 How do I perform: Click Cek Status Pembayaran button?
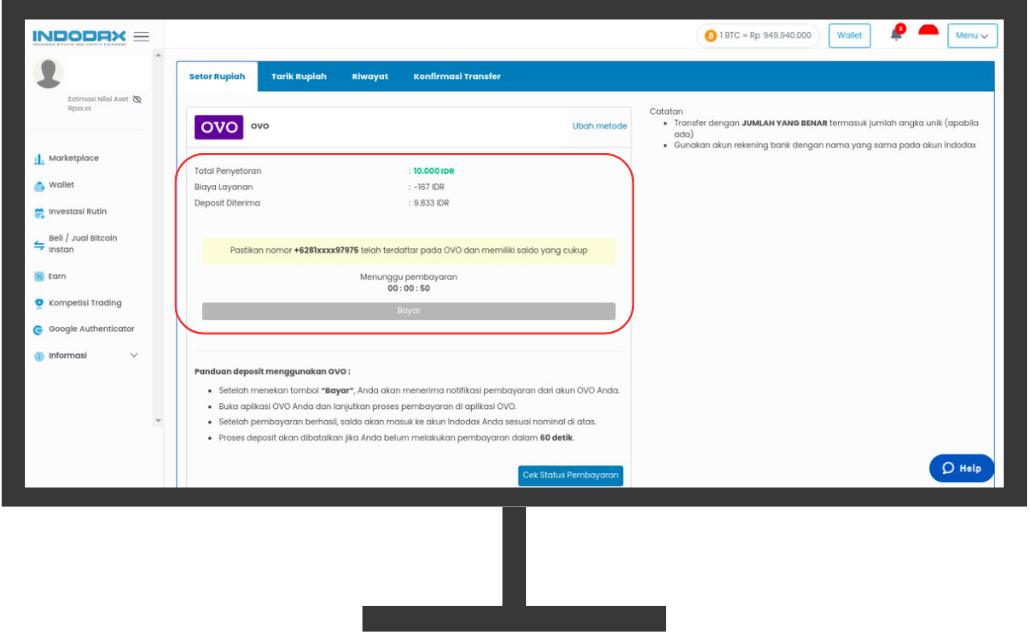pos(570,475)
